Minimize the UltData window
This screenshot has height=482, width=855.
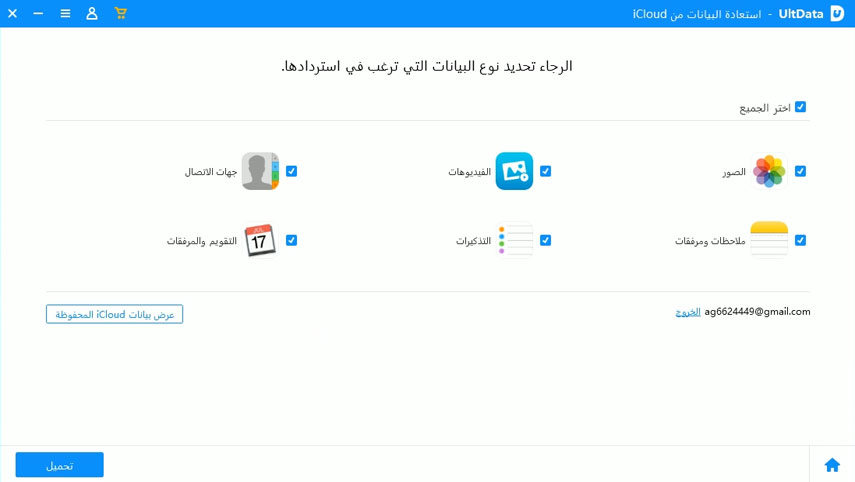[38, 13]
